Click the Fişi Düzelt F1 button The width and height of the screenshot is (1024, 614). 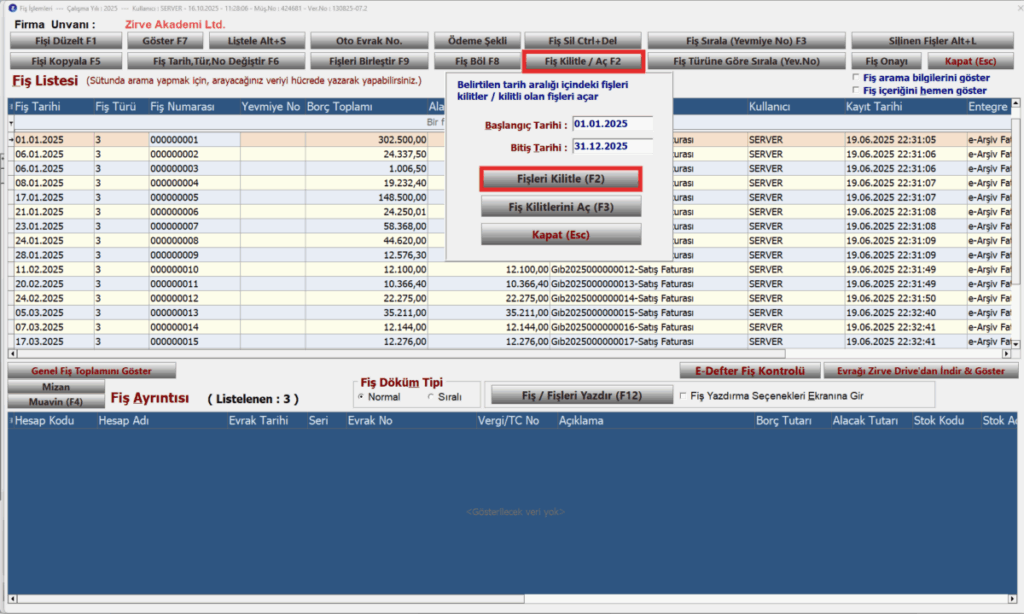click(66, 40)
